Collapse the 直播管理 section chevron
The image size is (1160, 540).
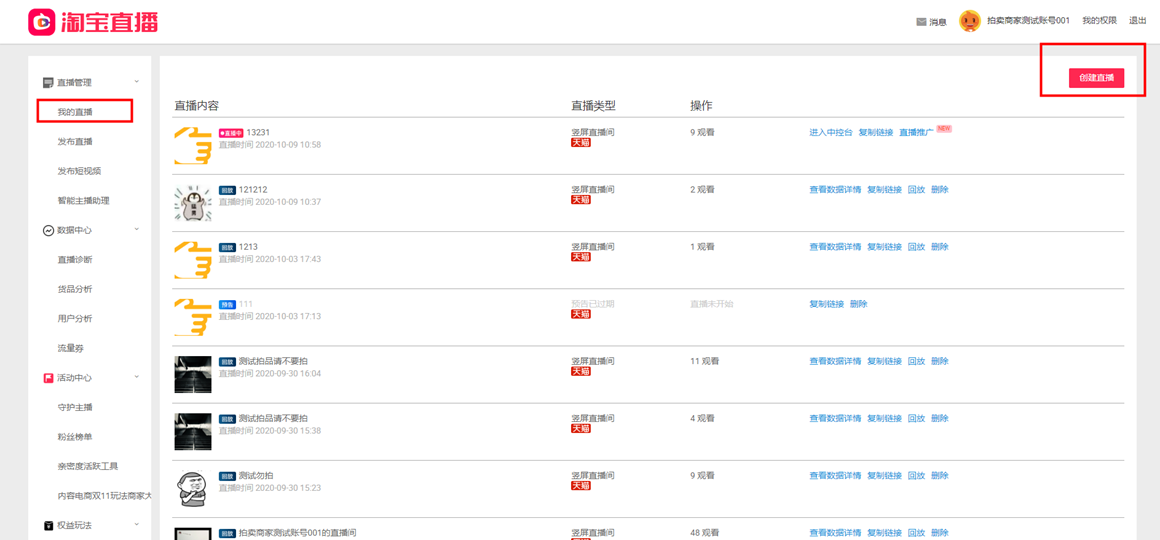137,81
